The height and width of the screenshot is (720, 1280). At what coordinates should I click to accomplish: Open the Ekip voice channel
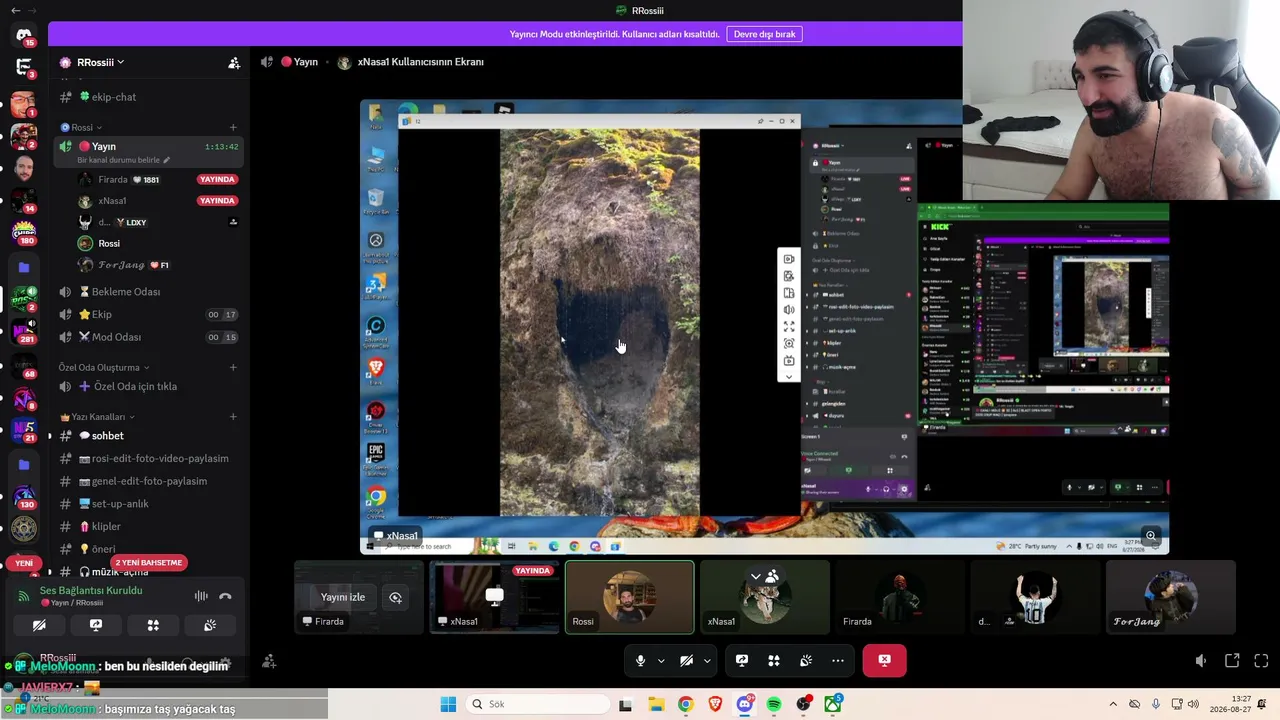(149, 314)
